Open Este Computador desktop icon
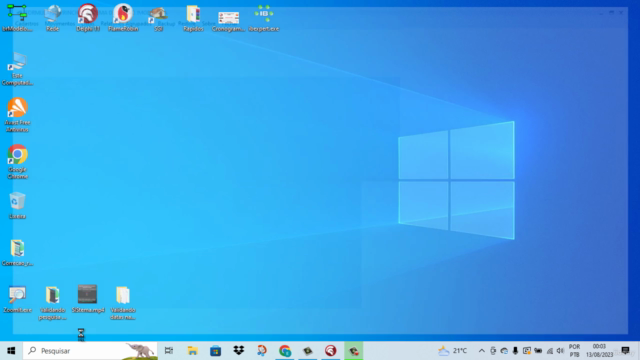The width and height of the screenshot is (640, 360). pyautogui.click(x=17, y=69)
